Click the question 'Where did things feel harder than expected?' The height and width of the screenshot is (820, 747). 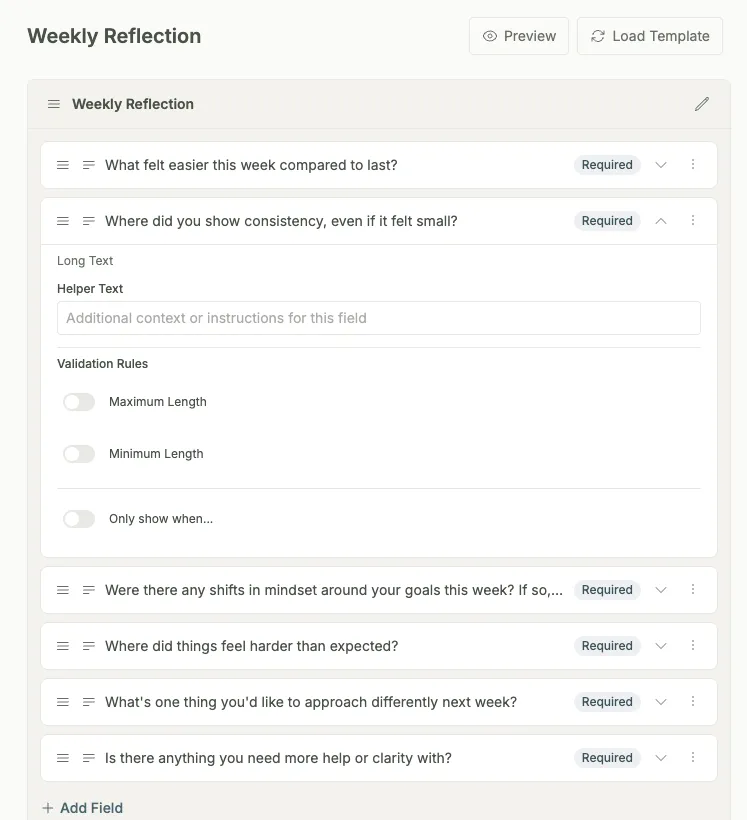[x=252, y=646]
